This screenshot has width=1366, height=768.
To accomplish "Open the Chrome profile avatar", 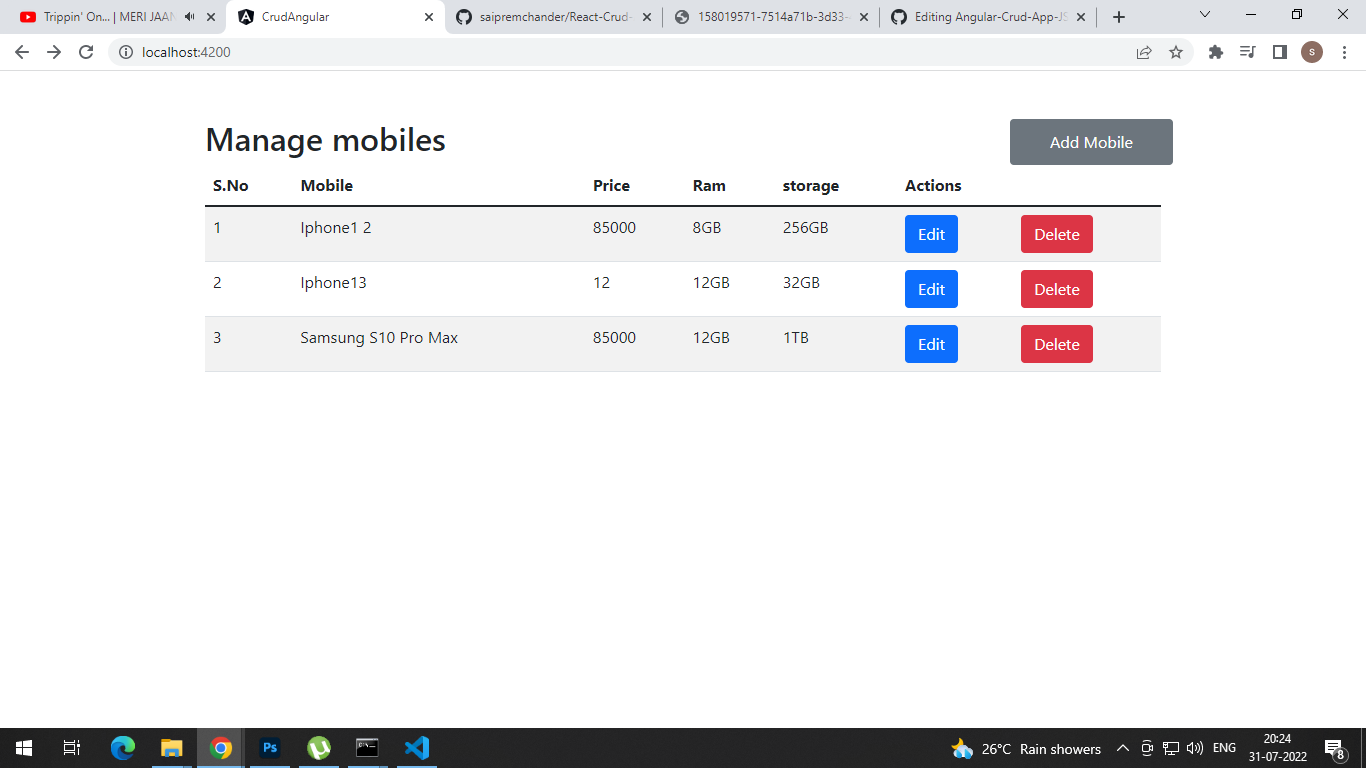I will [1312, 52].
